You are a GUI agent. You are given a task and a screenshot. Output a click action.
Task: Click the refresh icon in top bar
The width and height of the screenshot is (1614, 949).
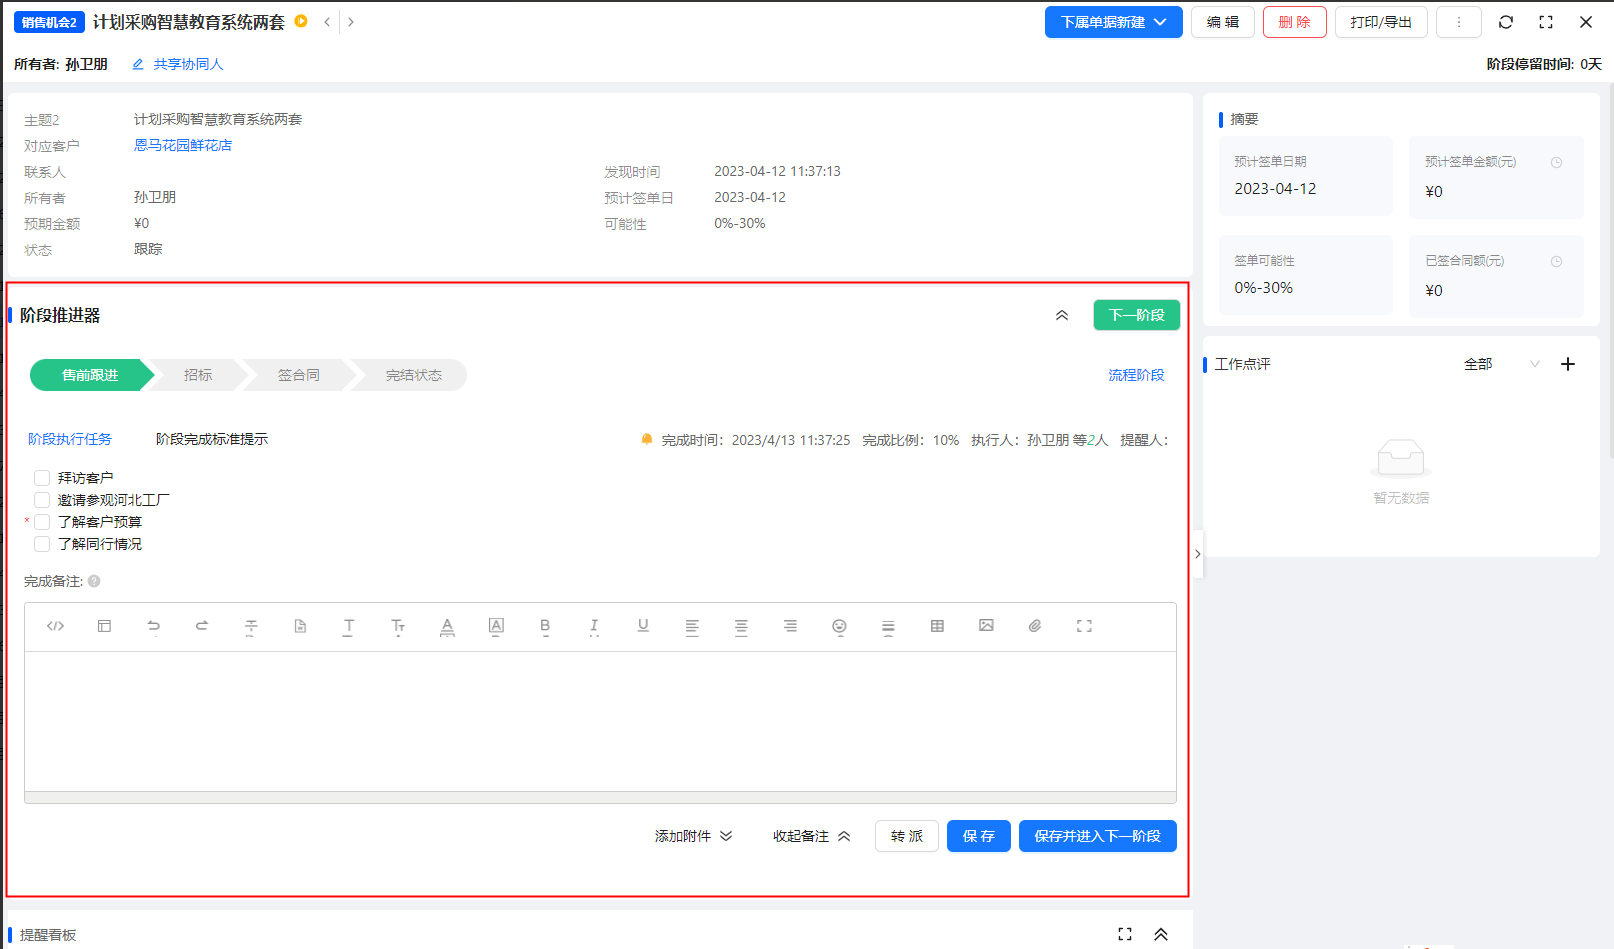coord(1506,22)
